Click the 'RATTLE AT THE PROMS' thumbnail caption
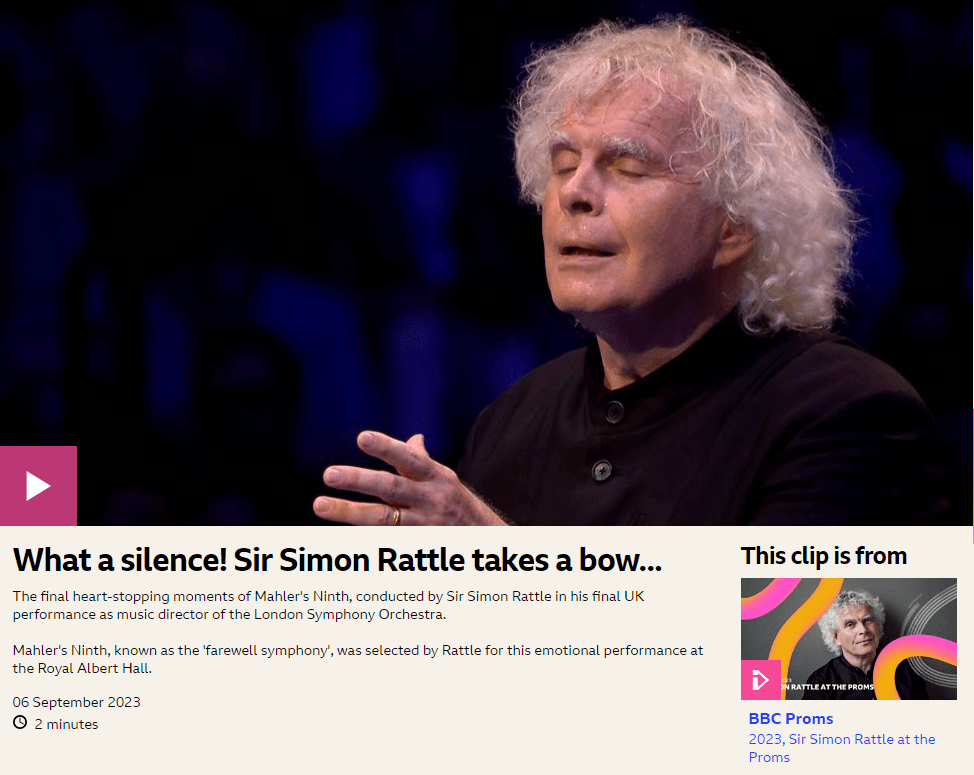 (829, 687)
